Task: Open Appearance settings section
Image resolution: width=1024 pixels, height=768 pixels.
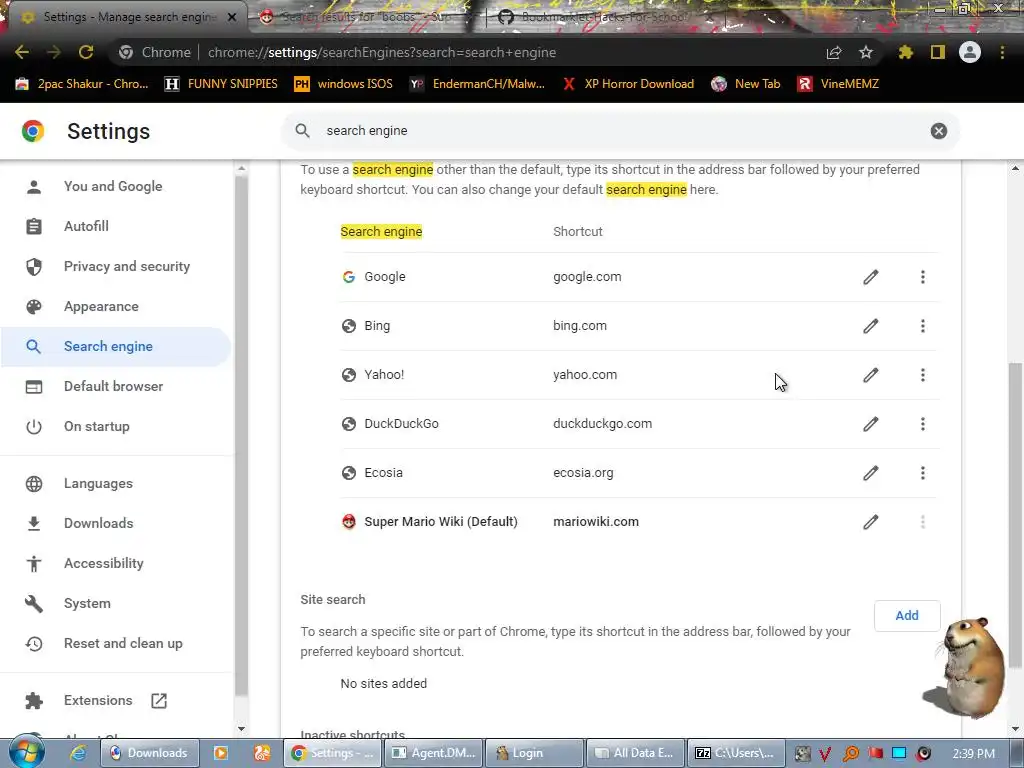Action: point(101,306)
